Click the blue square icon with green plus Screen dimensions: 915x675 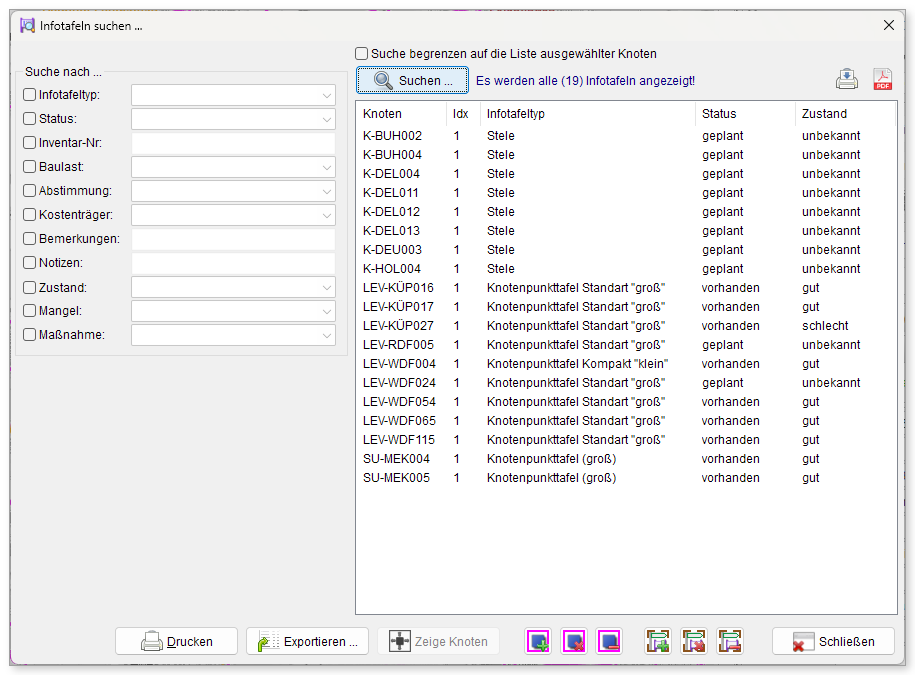538,641
